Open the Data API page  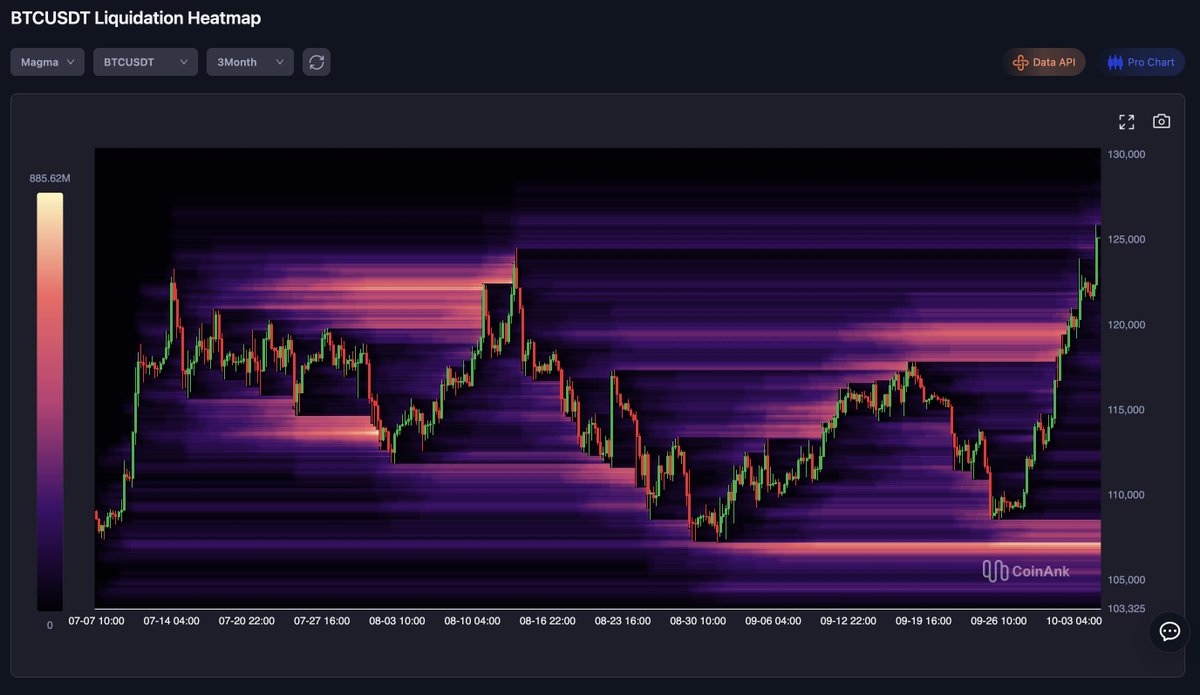[x=1044, y=61]
